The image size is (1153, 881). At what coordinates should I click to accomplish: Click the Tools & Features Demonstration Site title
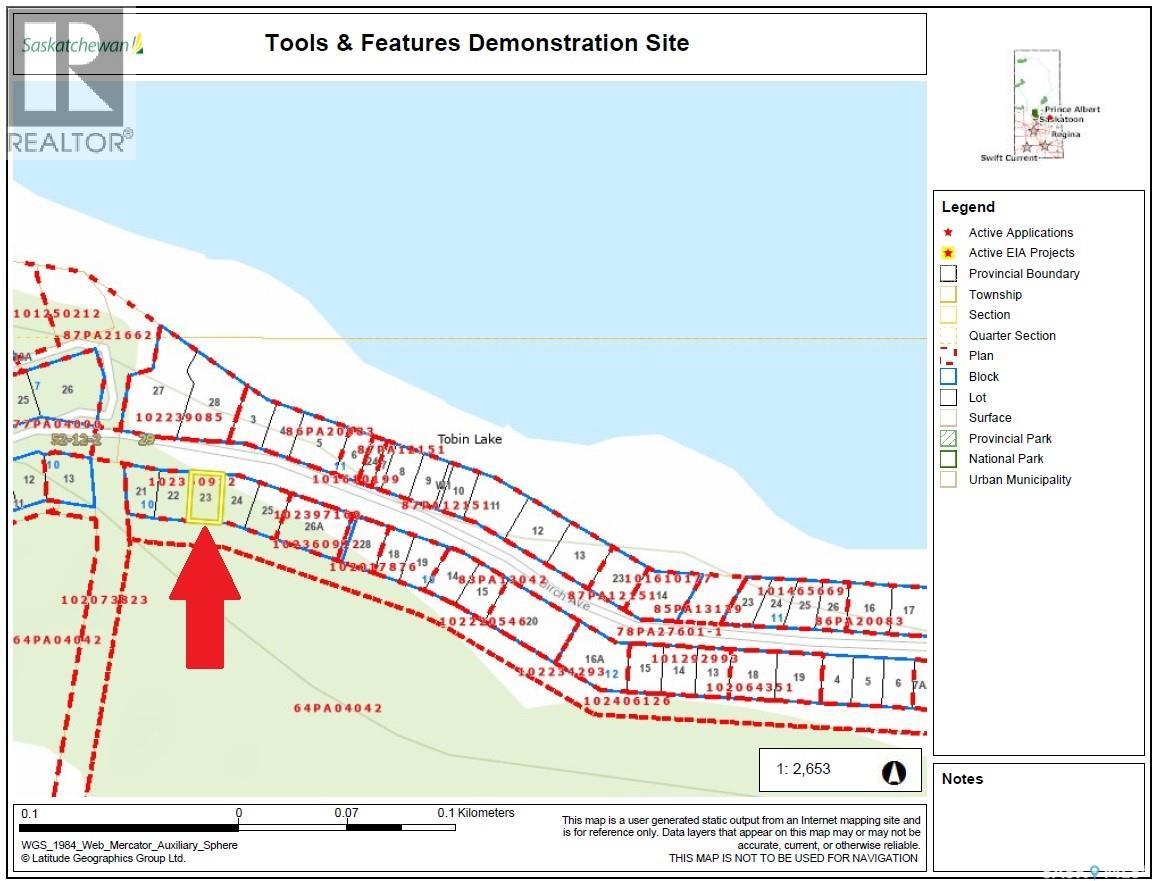click(477, 43)
